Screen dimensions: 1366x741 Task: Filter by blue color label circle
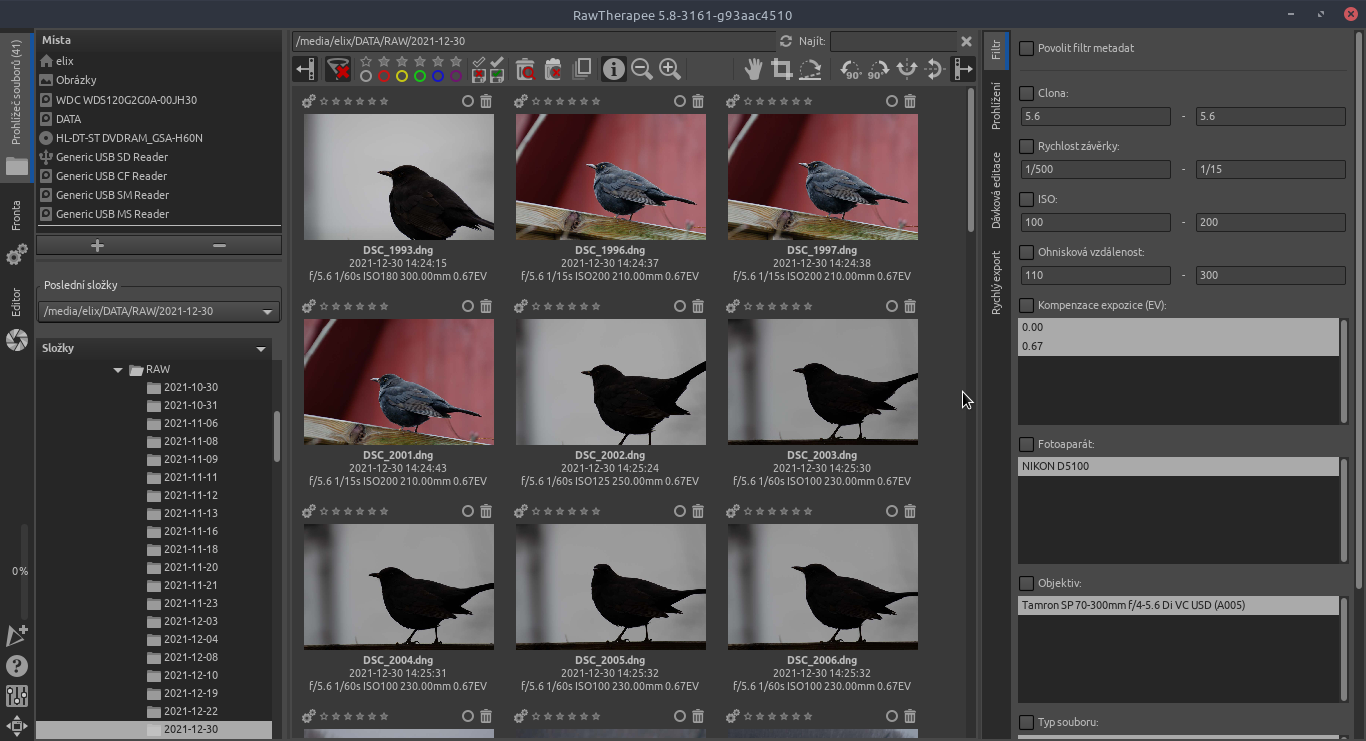[x=438, y=76]
